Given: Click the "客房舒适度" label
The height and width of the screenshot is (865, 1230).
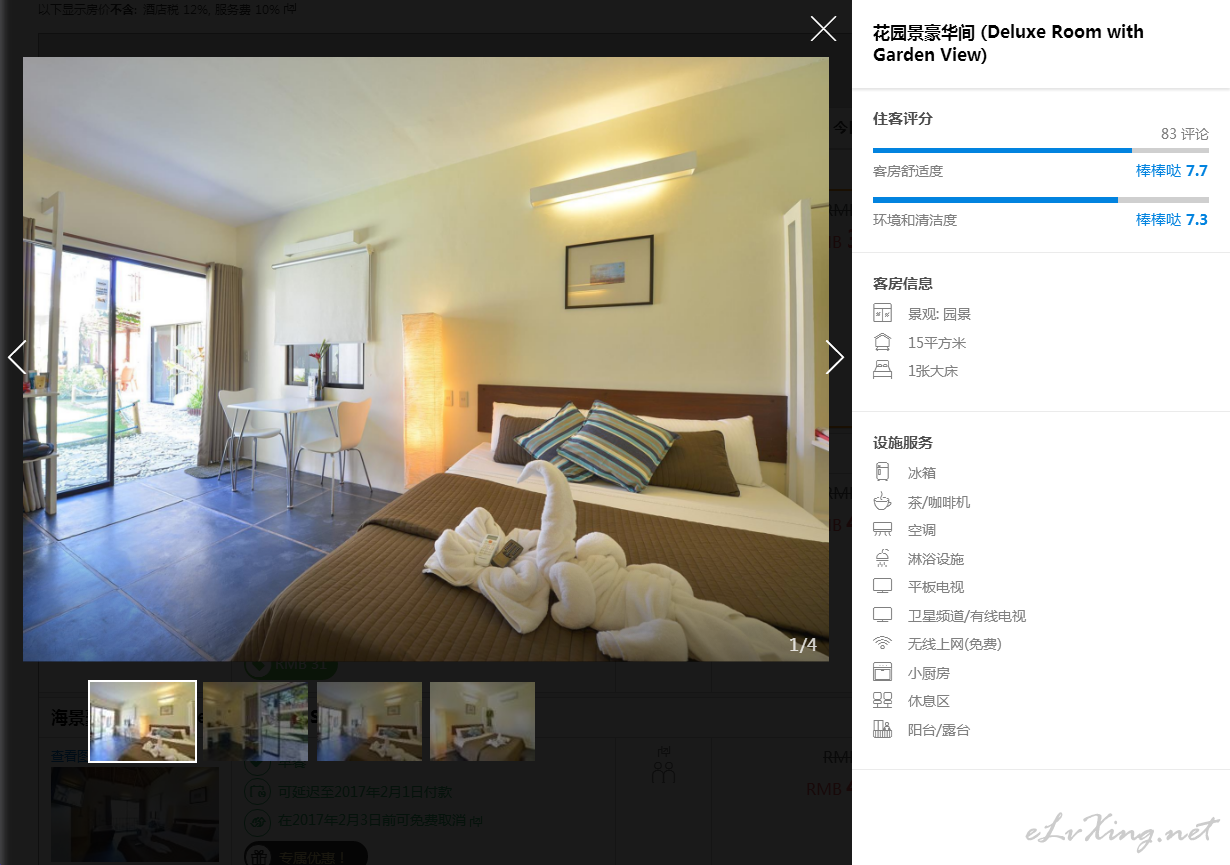Looking at the screenshot, I should tap(908, 171).
